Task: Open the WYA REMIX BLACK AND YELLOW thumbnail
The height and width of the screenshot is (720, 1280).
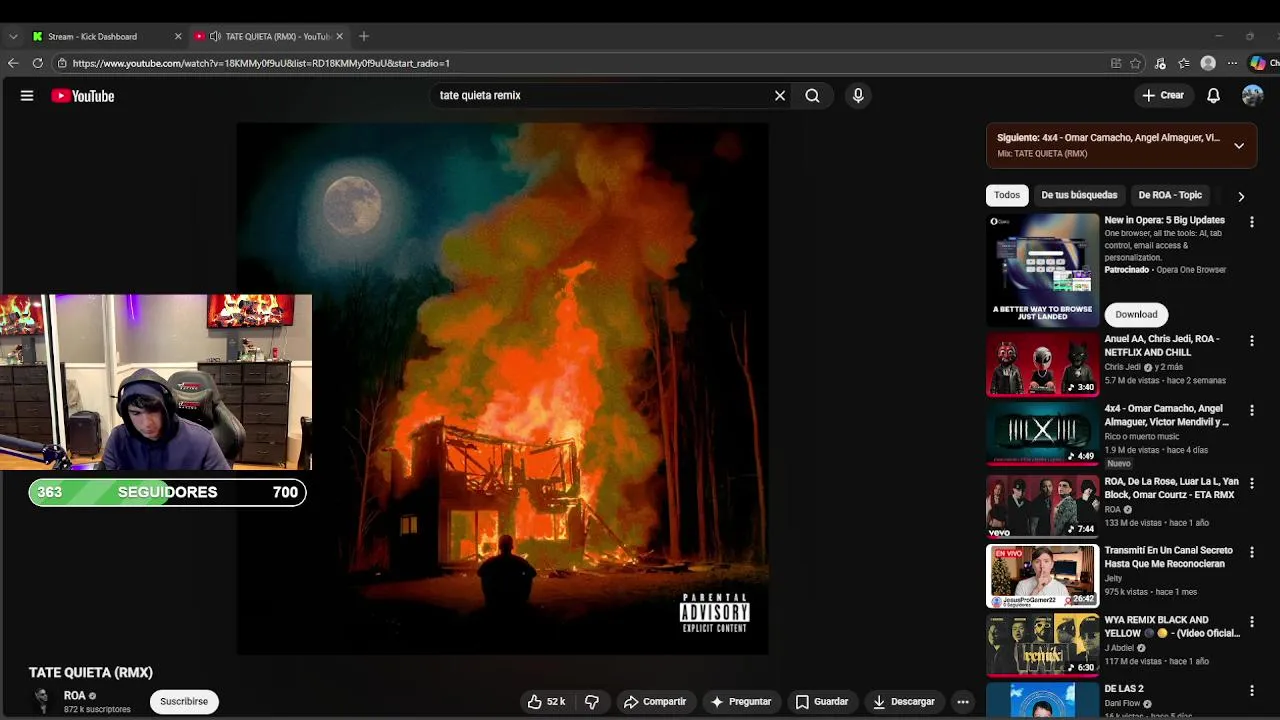Action: point(1043,646)
